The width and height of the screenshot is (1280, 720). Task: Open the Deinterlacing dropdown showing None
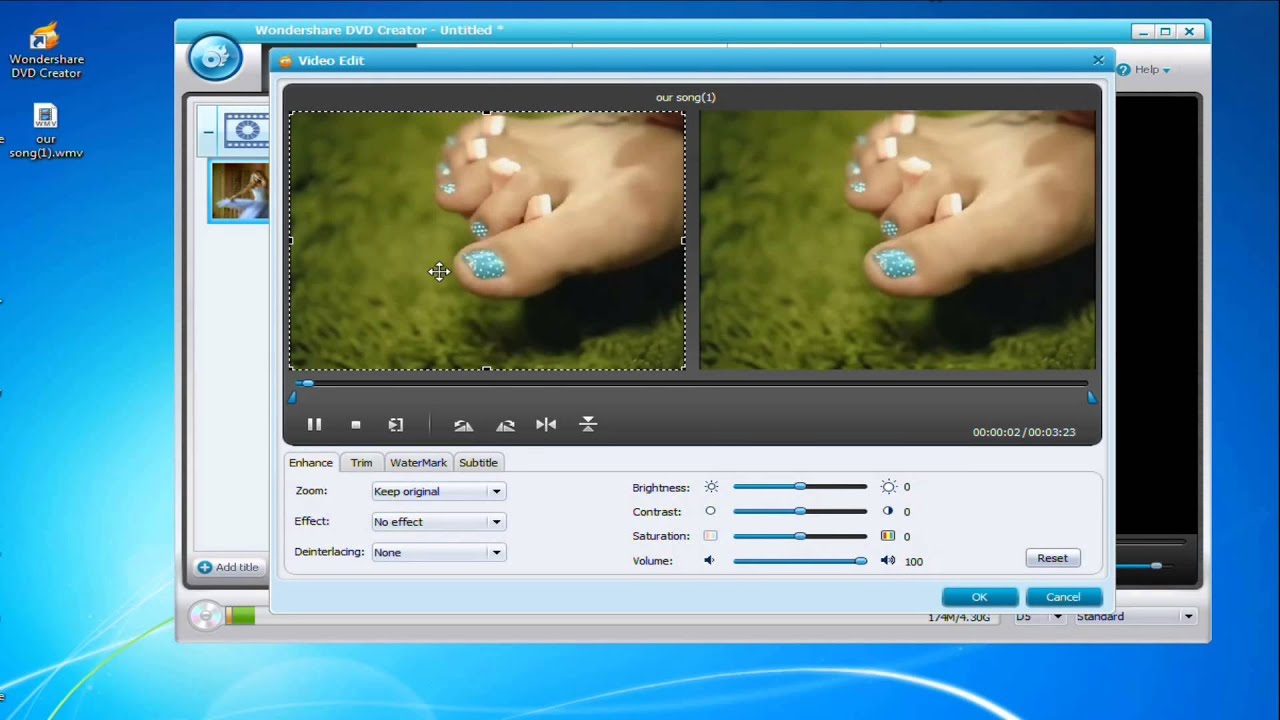coord(438,552)
